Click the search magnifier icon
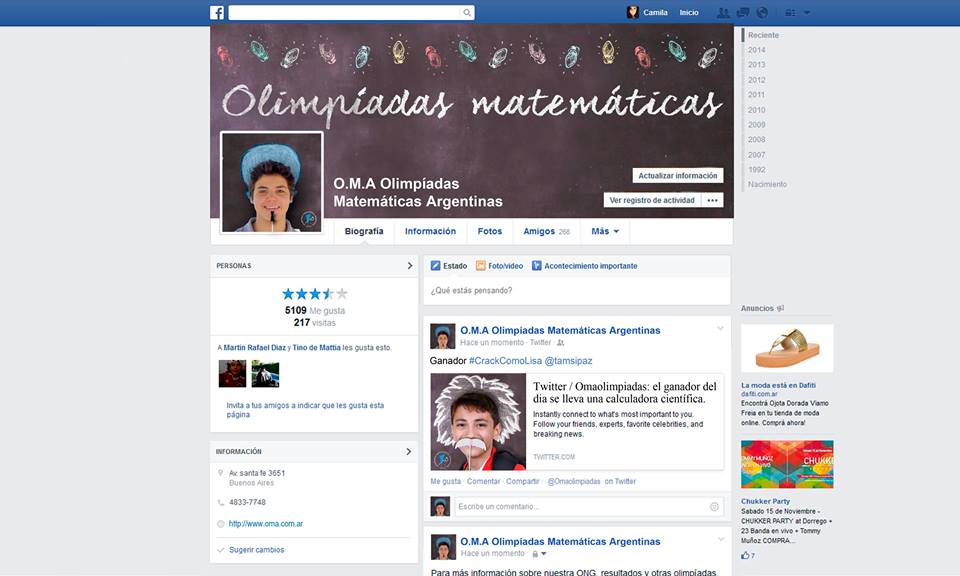 point(467,12)
